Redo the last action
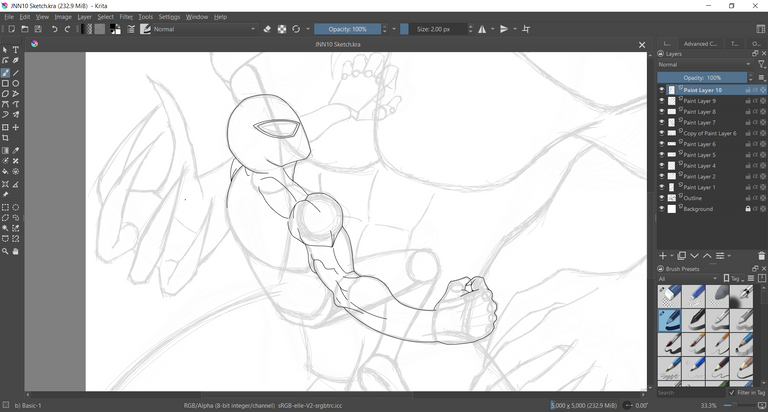The image size is (768, 412). click(x=68, y=29)
